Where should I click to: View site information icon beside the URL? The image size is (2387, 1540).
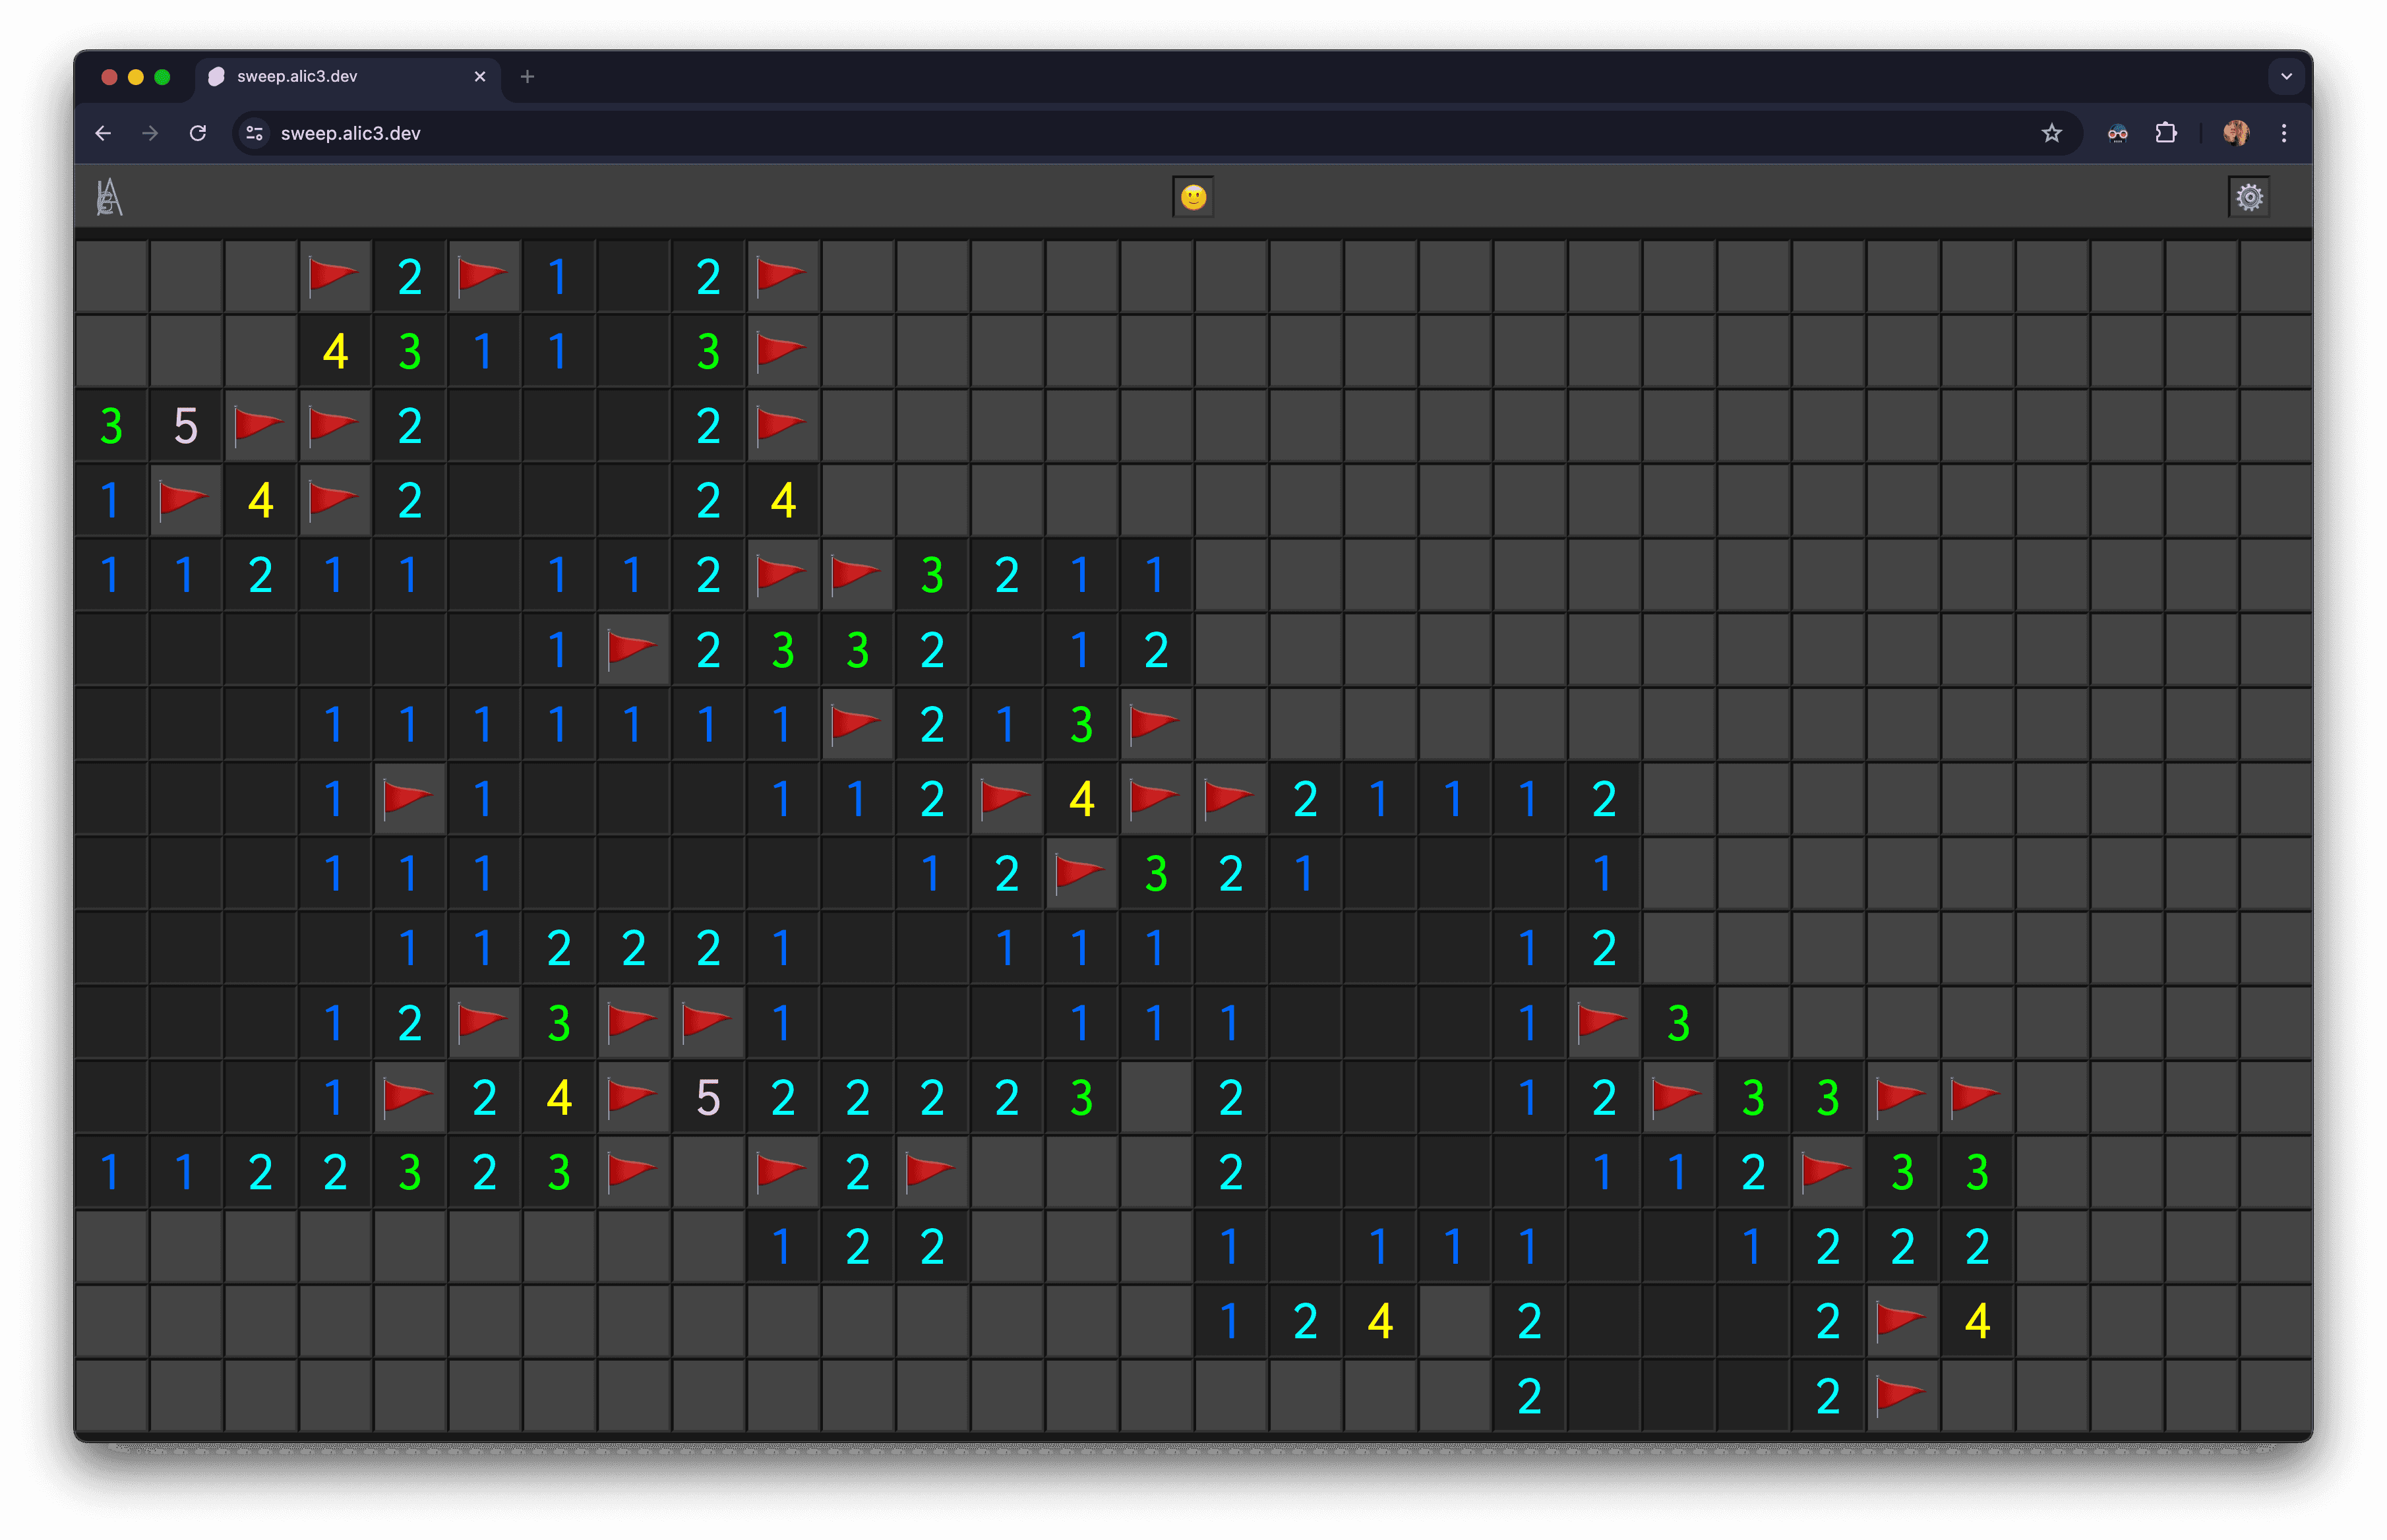tap(255, 133)
